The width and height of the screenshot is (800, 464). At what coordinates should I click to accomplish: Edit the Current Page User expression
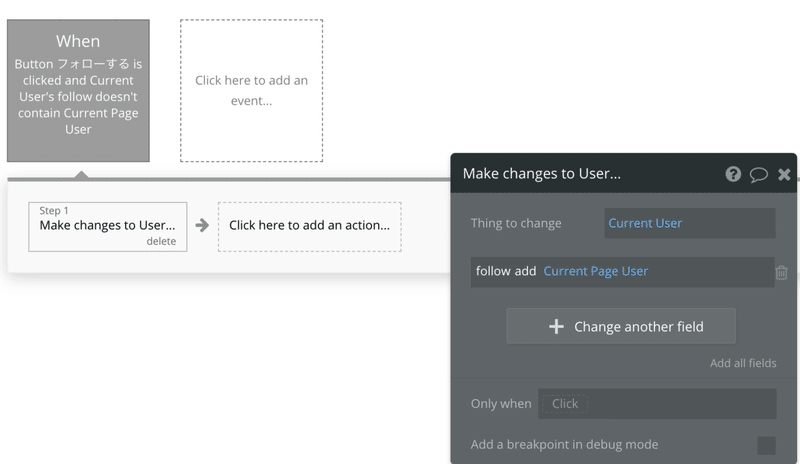click(x=595, y=271)
